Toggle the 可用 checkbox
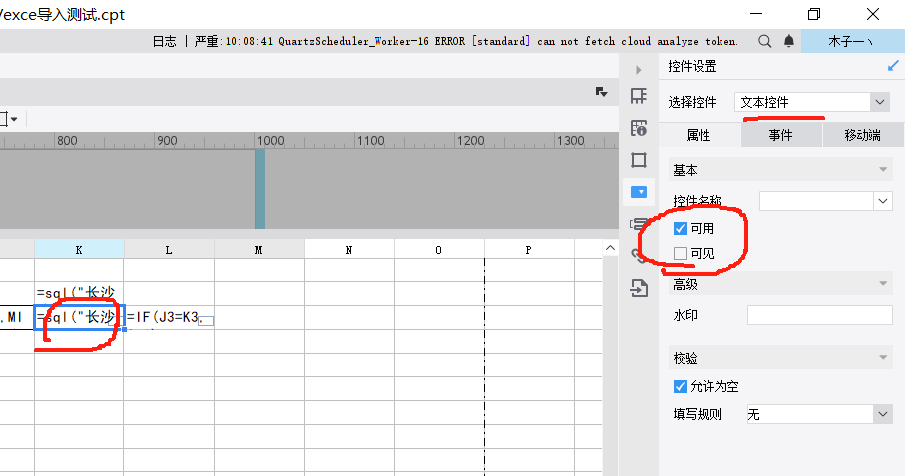 pos(680,228)
